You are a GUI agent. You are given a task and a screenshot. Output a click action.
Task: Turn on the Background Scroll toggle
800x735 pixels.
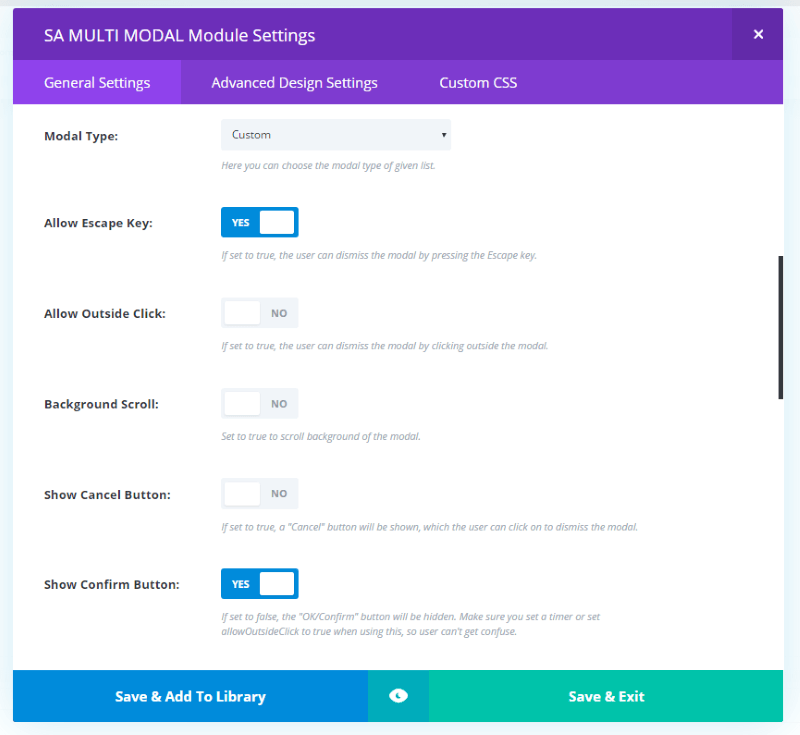click(260, 403)
